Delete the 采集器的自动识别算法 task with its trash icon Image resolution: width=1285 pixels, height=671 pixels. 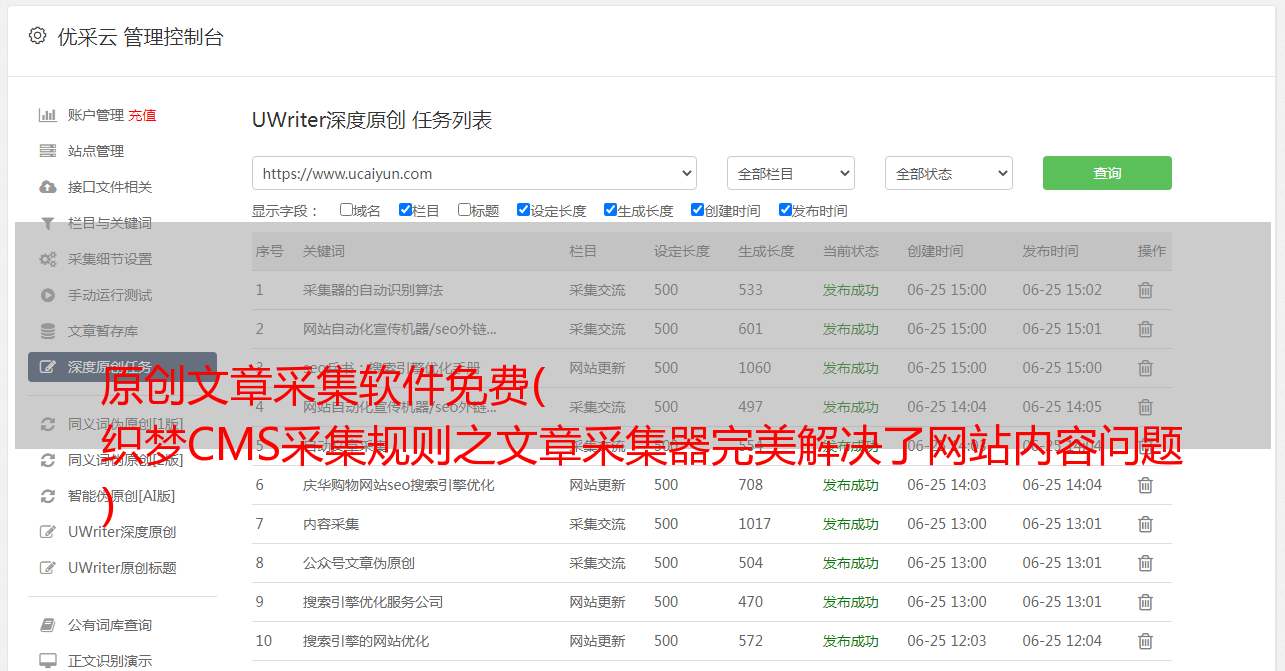(x=1145, y=290)
